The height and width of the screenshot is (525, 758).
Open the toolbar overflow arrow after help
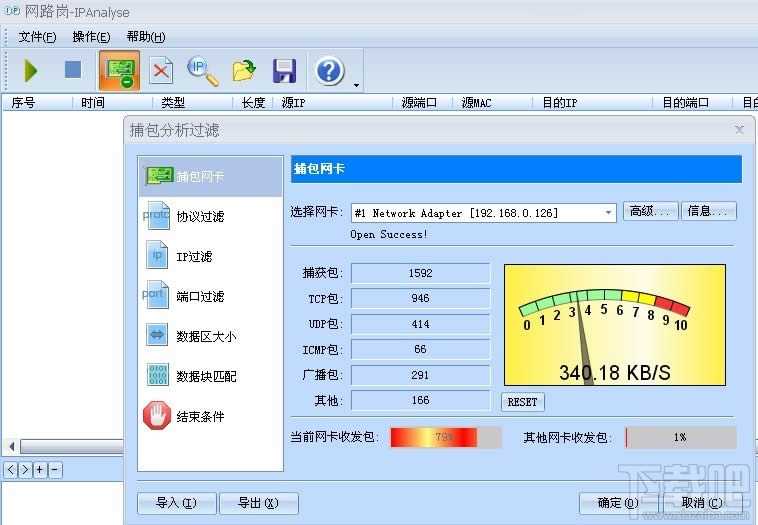tap(356, 85)
